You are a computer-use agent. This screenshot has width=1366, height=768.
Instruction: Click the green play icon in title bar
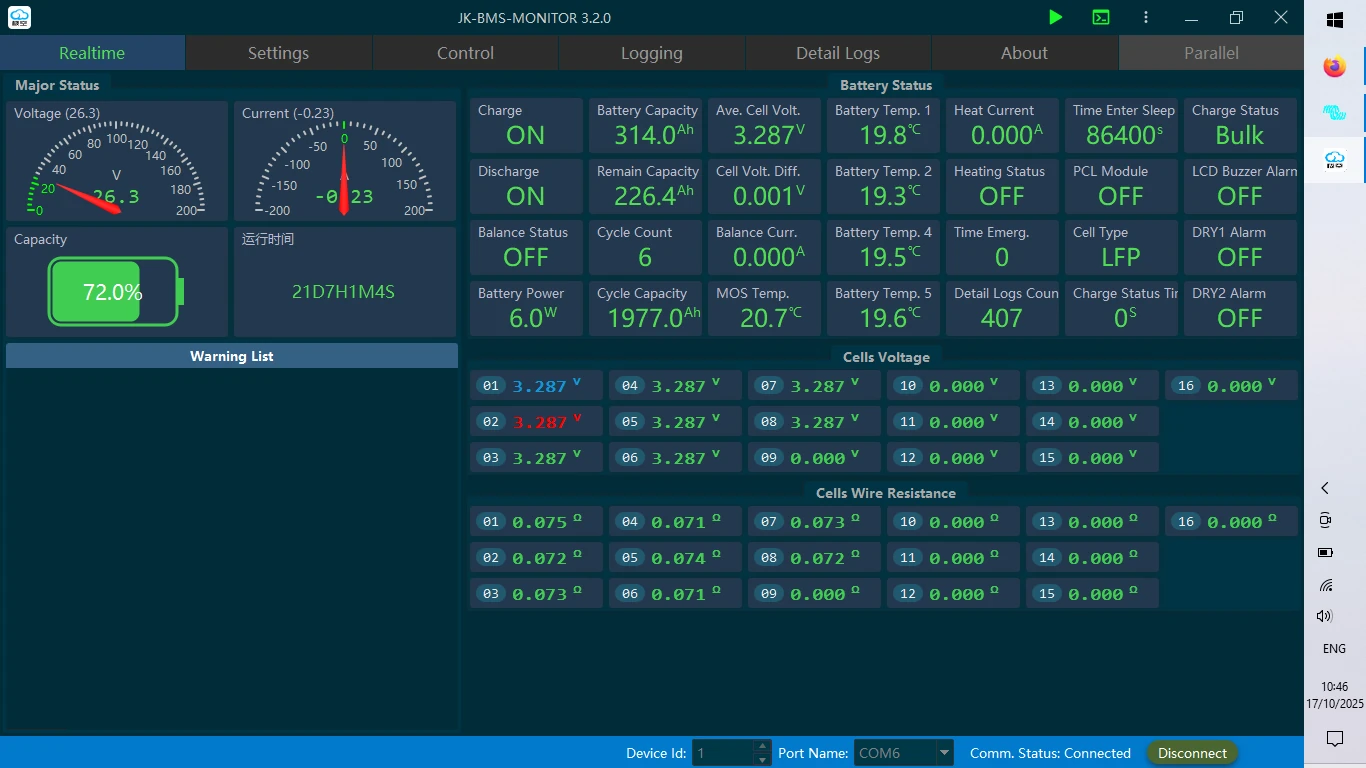[1056, 17]
